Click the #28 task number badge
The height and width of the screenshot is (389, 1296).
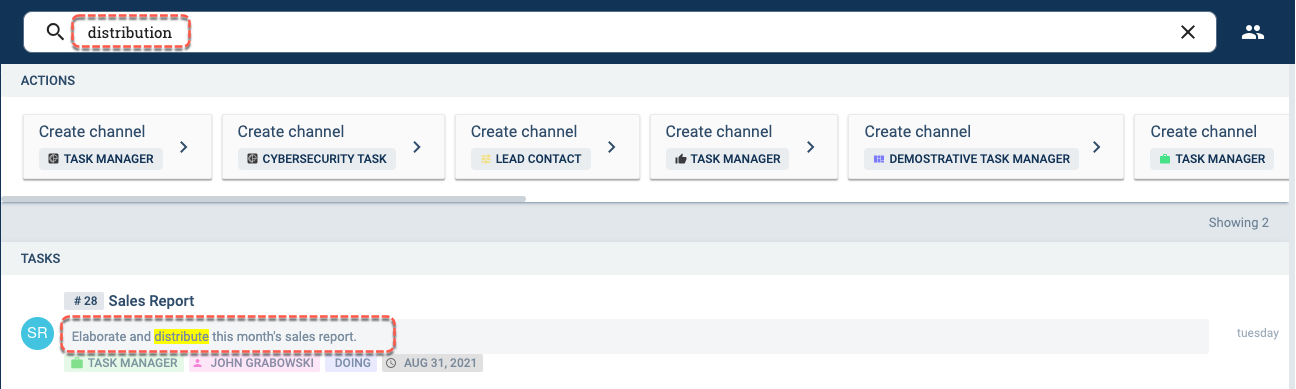tap(84, 301)
